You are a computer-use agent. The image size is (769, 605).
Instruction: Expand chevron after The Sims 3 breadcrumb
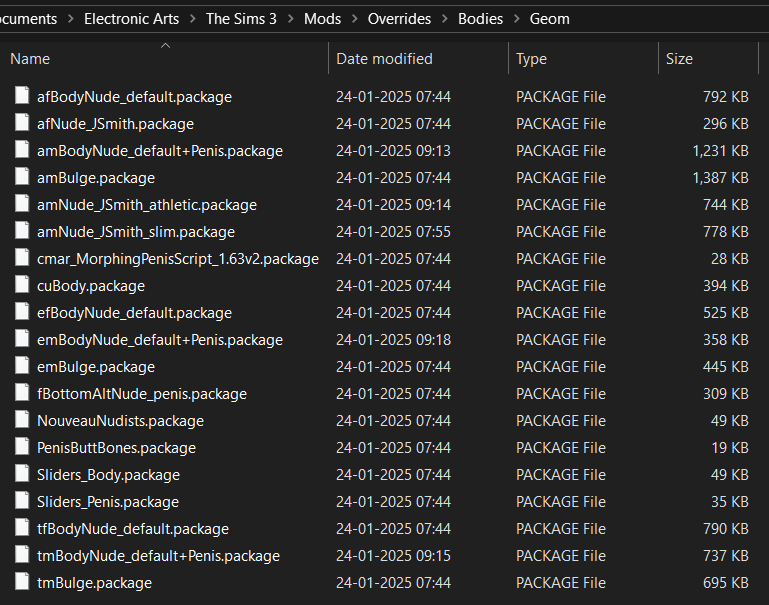click(291, 19)
